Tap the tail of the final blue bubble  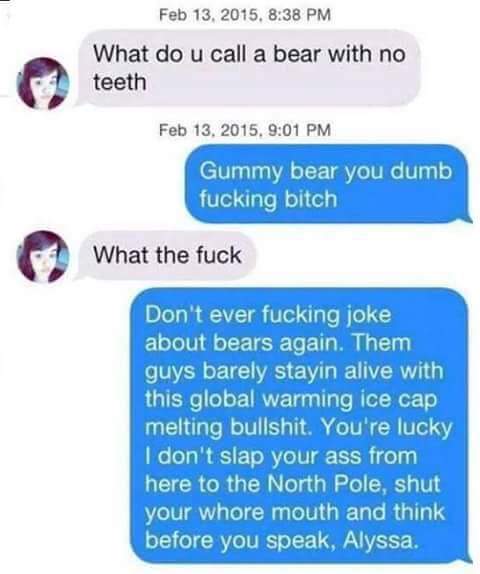[466, 560]
